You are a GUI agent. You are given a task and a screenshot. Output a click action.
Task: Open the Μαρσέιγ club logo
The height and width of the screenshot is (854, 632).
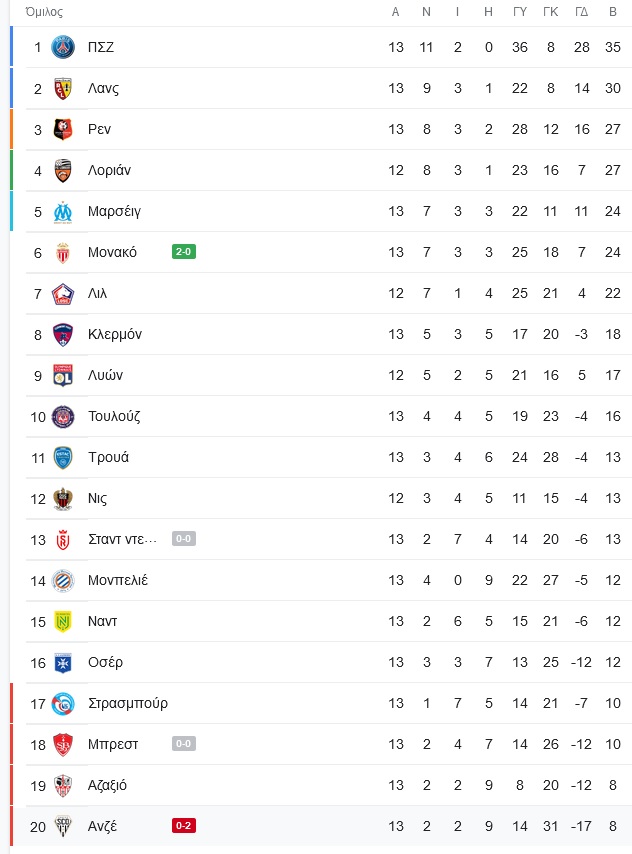[x=63, y=211]
